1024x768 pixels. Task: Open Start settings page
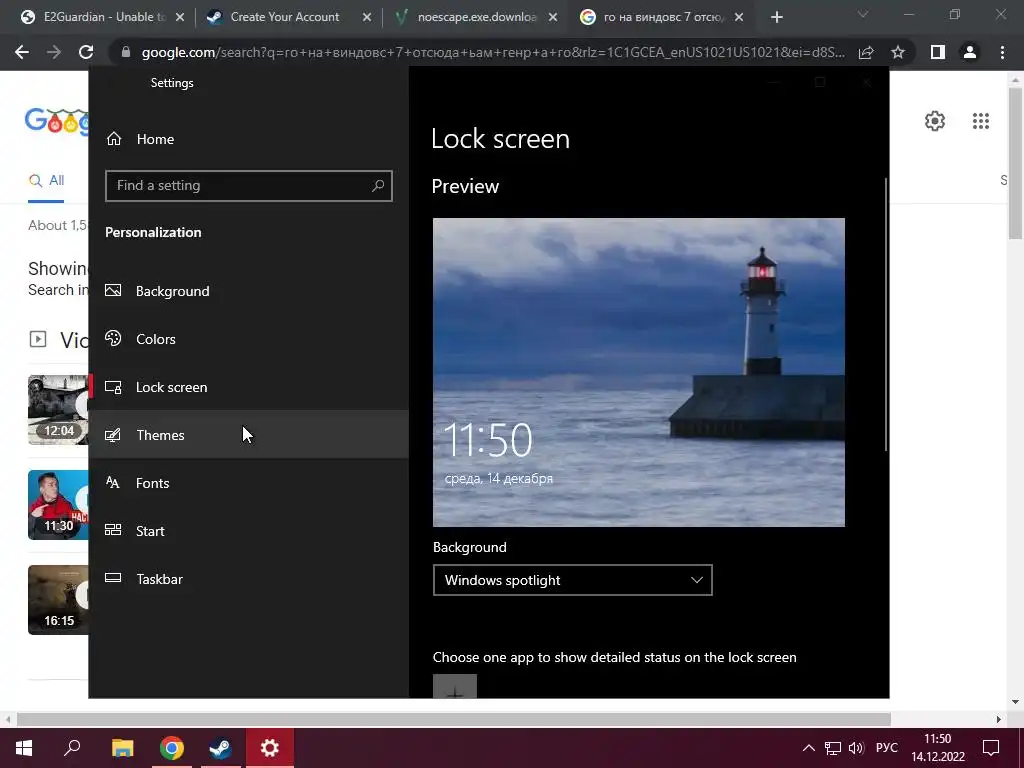point(248,531)
